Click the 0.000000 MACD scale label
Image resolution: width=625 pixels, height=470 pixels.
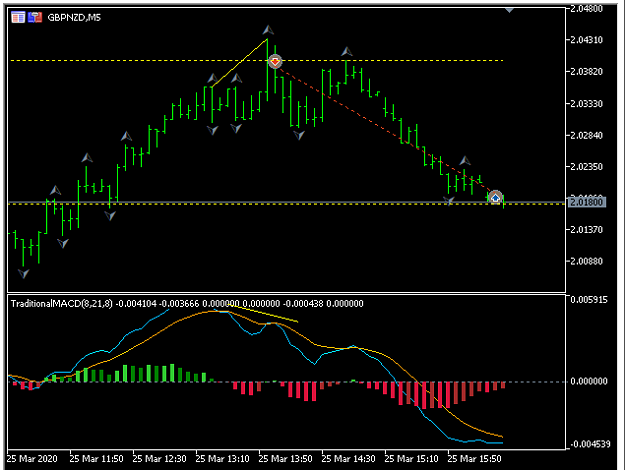(589, 382)
